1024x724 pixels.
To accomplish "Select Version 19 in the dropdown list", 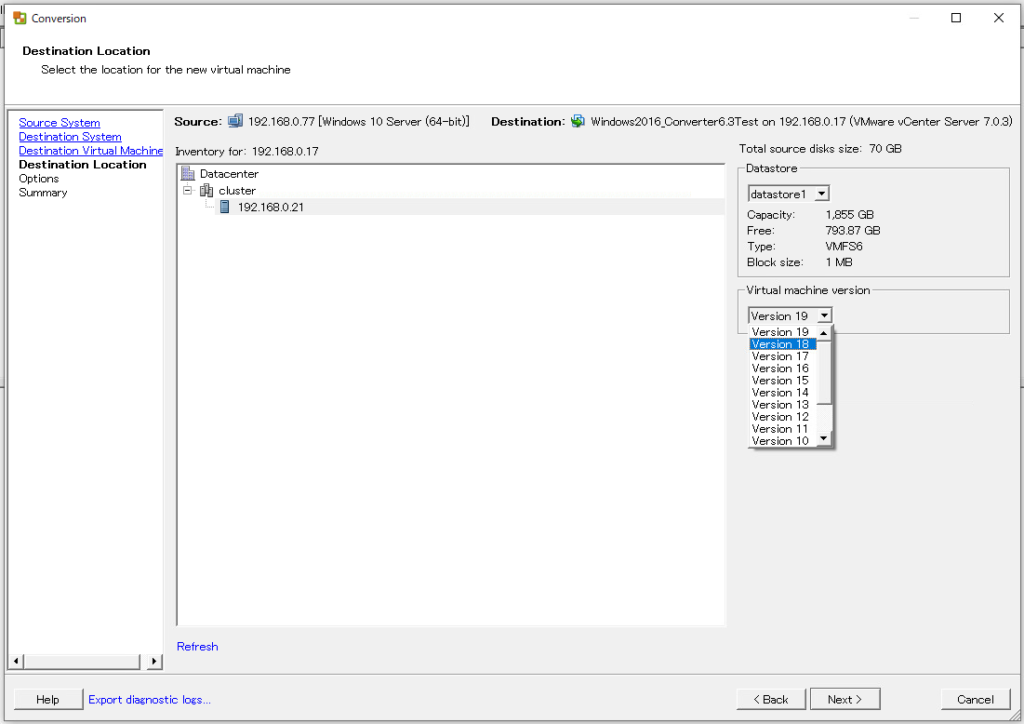I will point(782,332).
